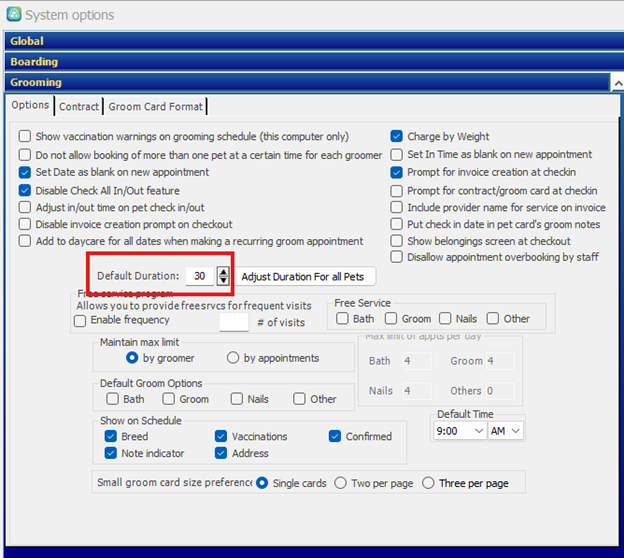This screenshot has width=624, height=558.
Task: Check Include provider name for service on invoice
Action: coord(396,207)
